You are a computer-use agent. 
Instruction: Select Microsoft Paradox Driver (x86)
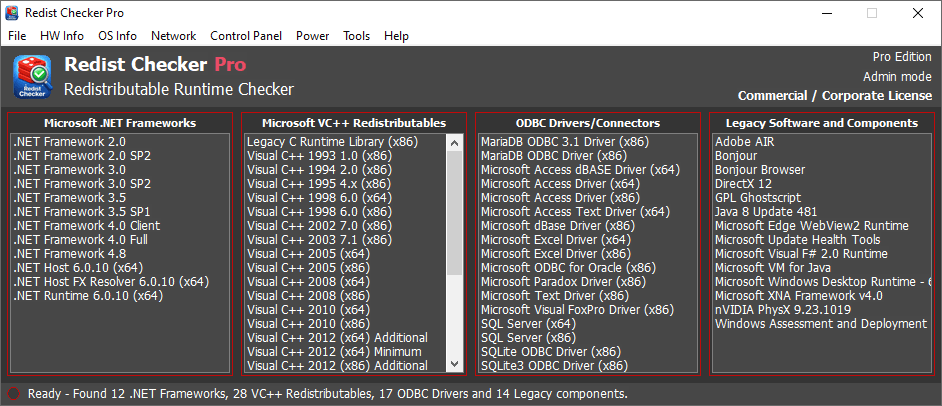[564, 281]
